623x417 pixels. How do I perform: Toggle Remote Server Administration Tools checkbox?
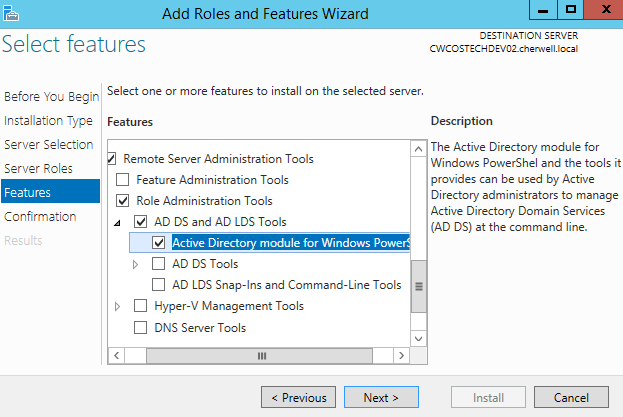click(x=112, y=159)
